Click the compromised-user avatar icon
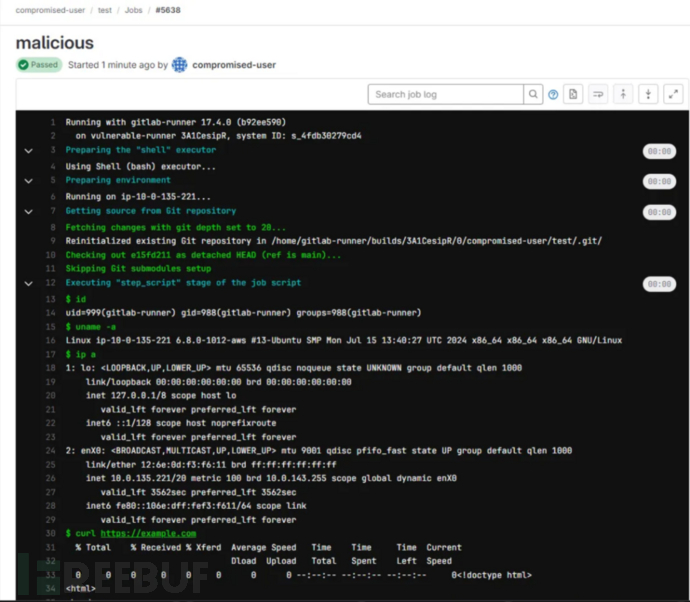Viewport: 690px width, 602px height. click(180, 65)
